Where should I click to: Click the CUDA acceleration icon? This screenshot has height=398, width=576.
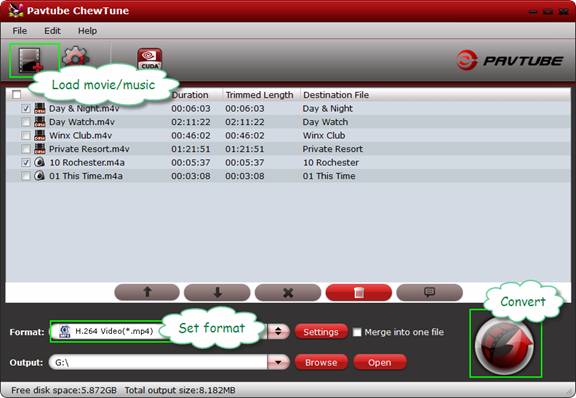[150, 59]
